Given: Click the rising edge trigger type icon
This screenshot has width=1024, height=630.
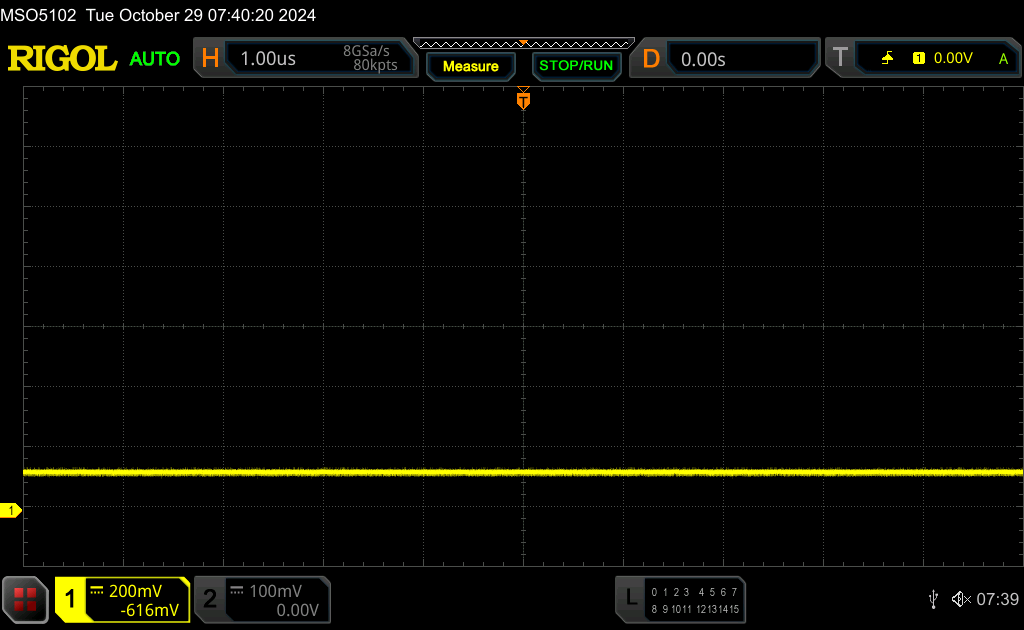Looking at the screenshot, I should [887, 59].
